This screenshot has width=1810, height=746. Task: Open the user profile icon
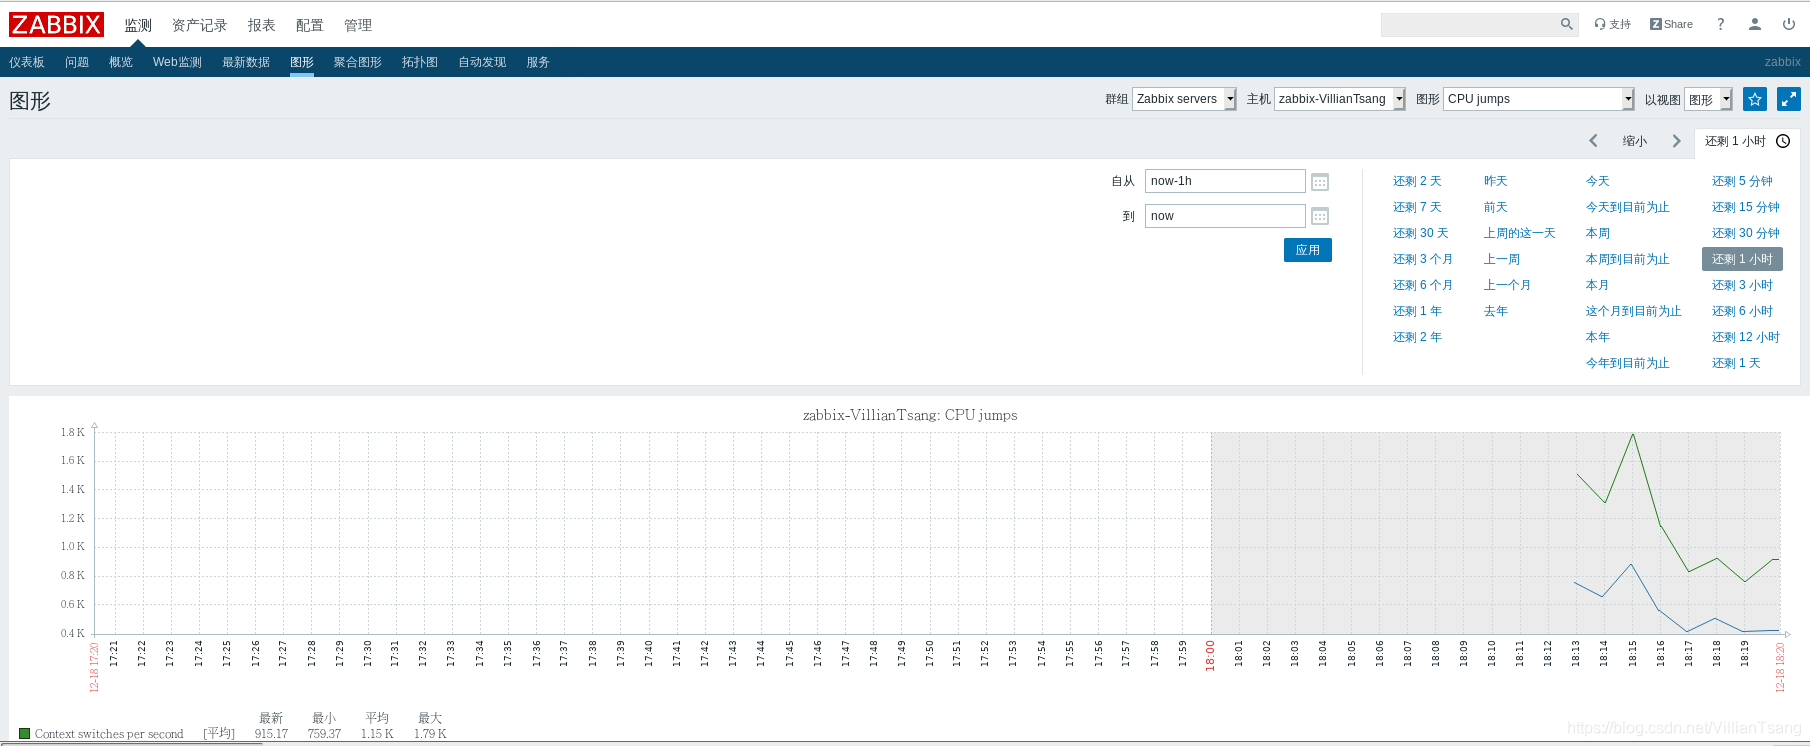(x=1755, y=24)
